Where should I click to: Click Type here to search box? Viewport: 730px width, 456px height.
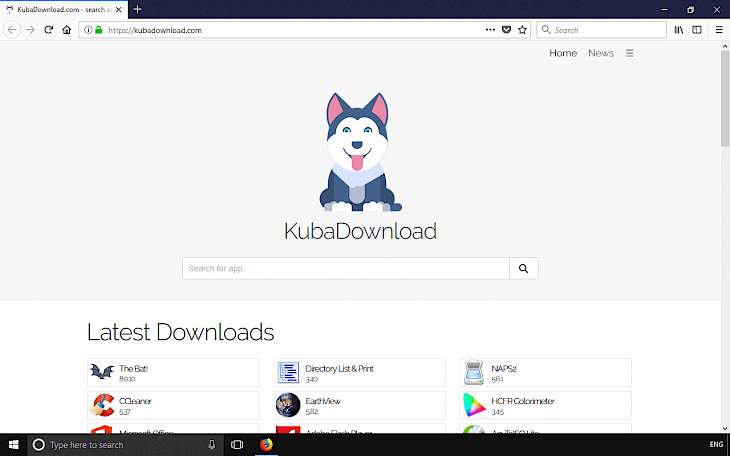[126, 445]
